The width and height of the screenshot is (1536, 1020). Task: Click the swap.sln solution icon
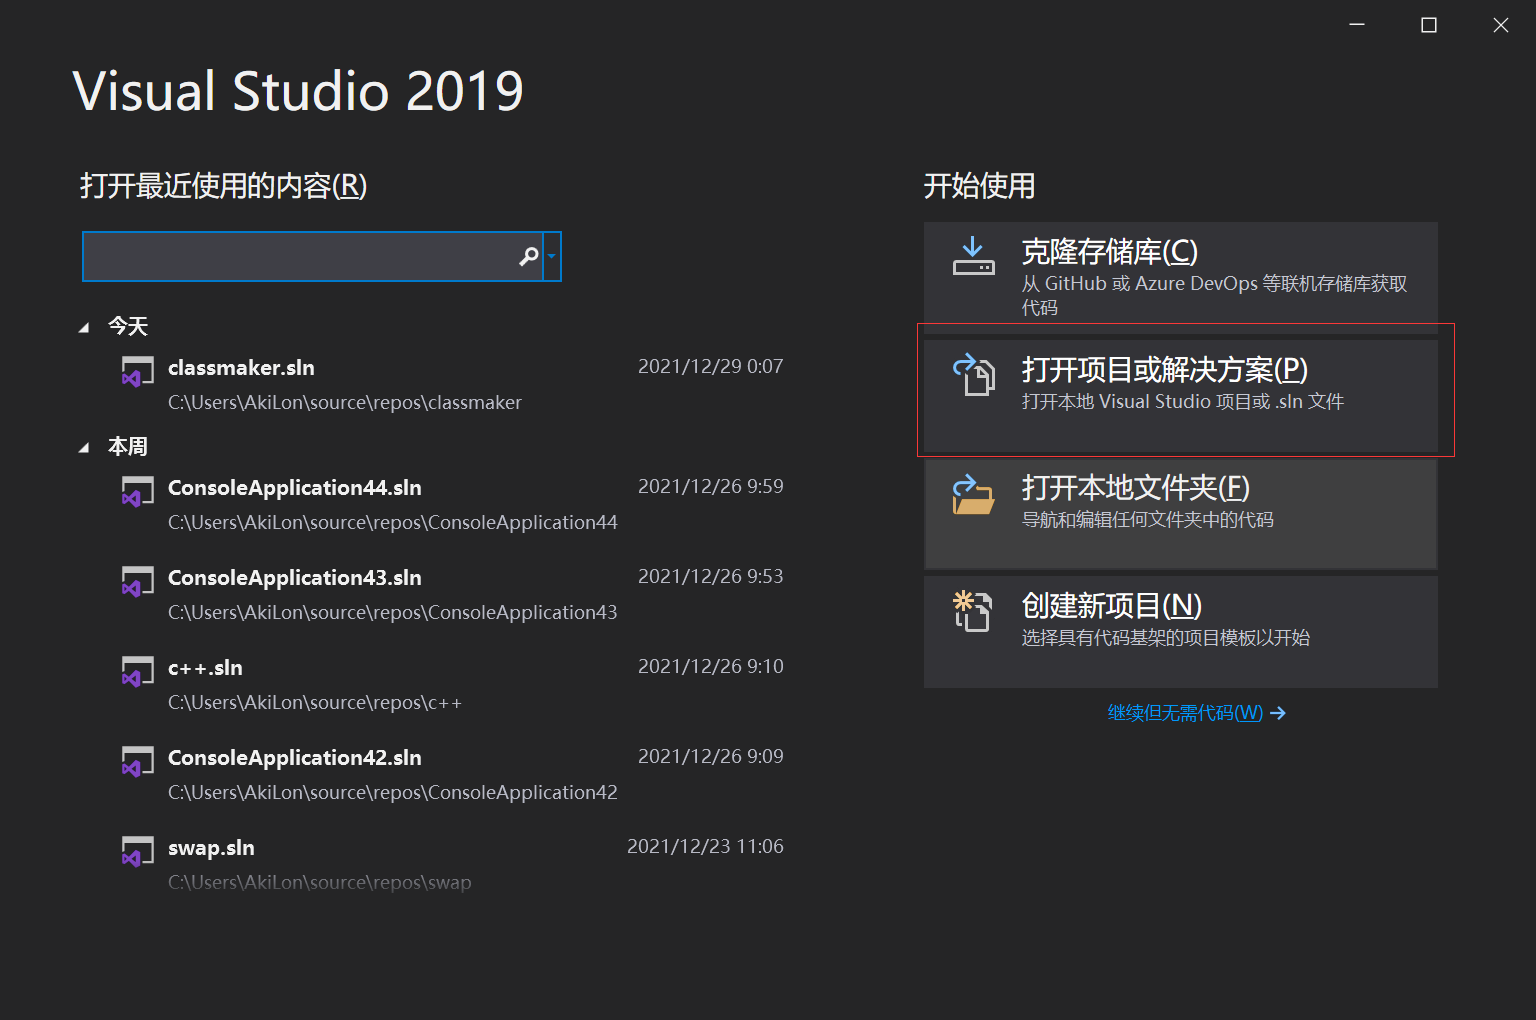(x=138, y=851)
